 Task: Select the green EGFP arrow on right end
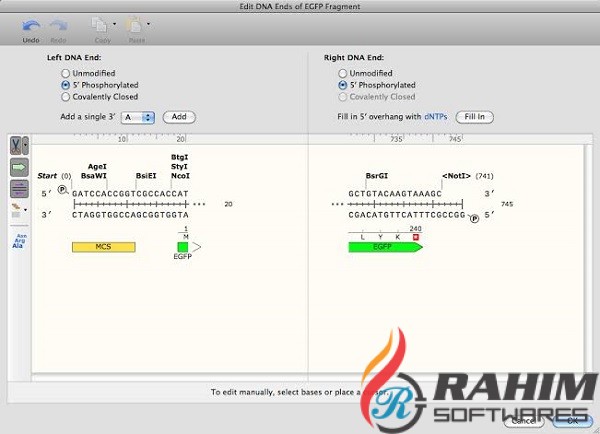point(385,247)
